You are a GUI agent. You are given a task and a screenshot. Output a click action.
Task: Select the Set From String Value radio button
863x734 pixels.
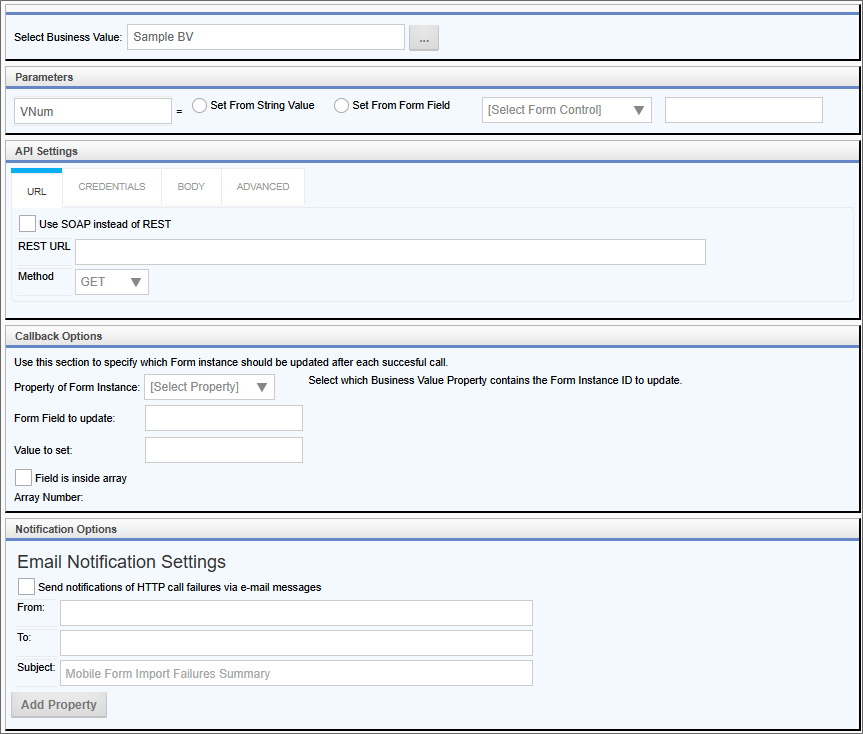pyautogui.click(x=200, y=106)
